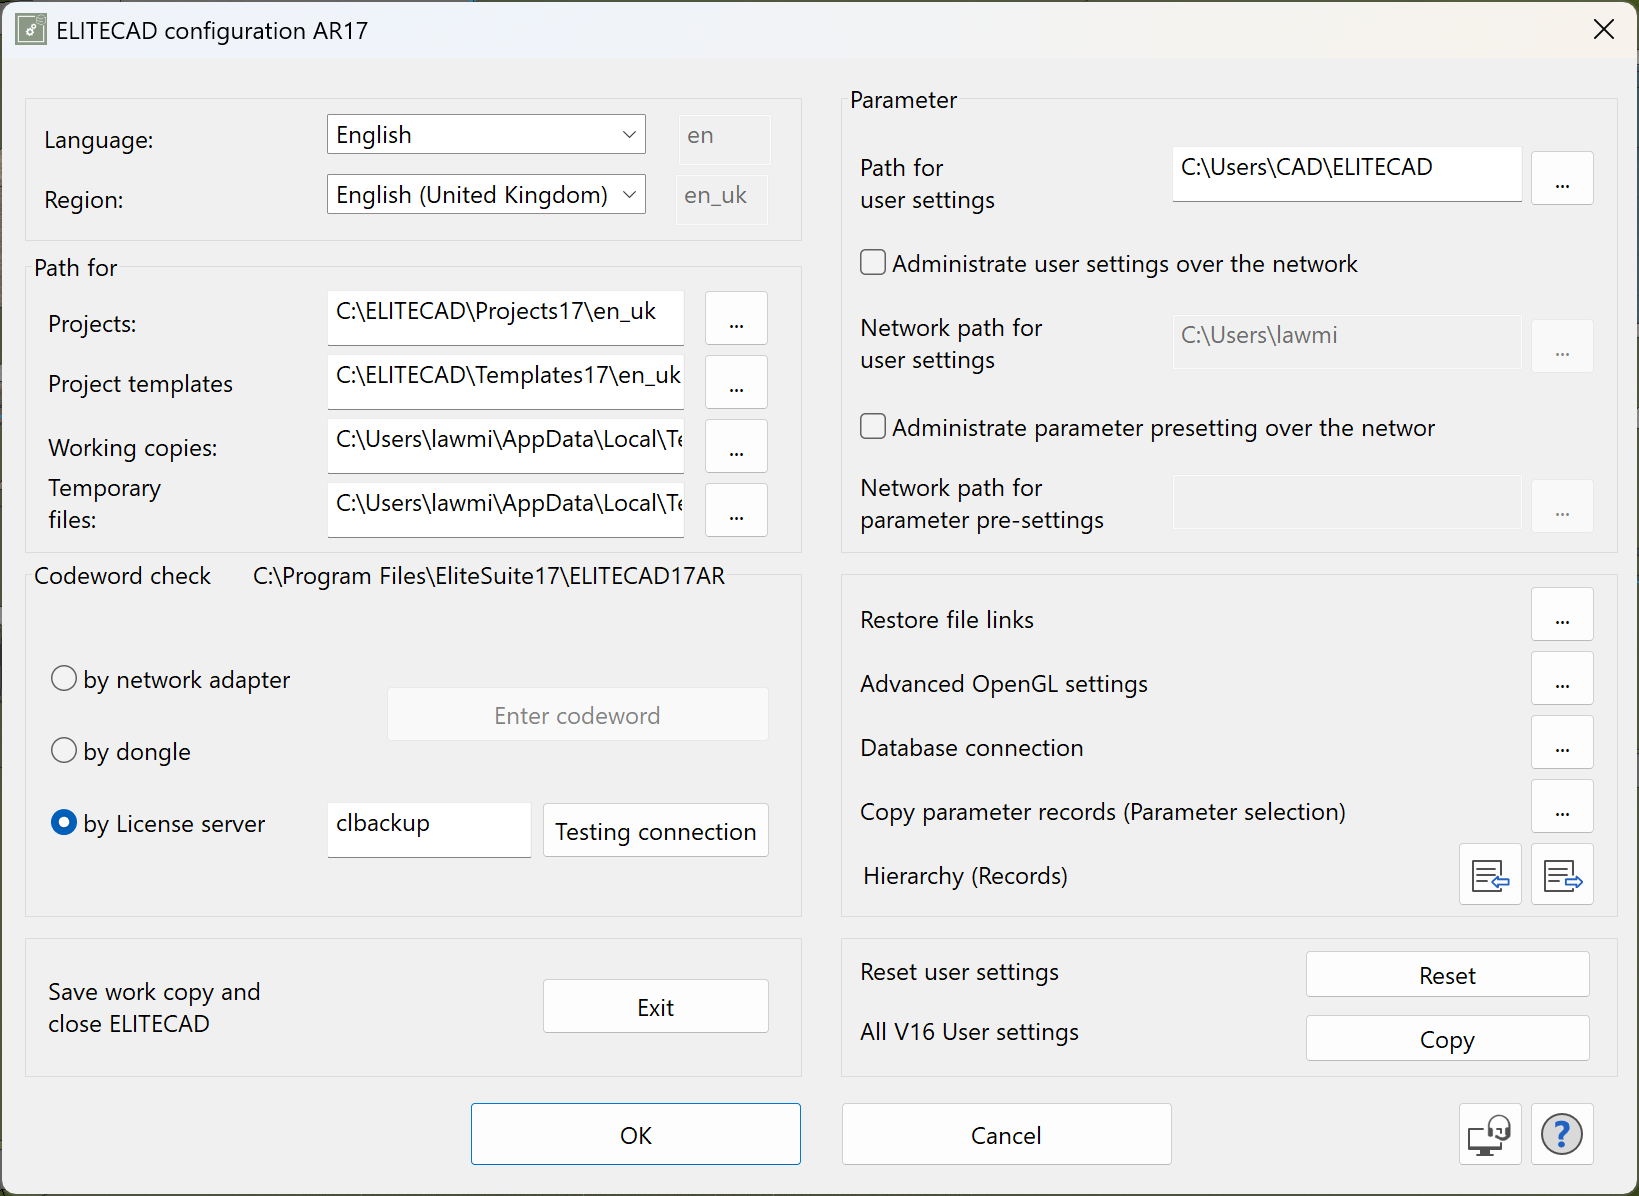Browse for user settings path
The width and height of the screenshot is (1639, 1196).
click(1561, 178)
